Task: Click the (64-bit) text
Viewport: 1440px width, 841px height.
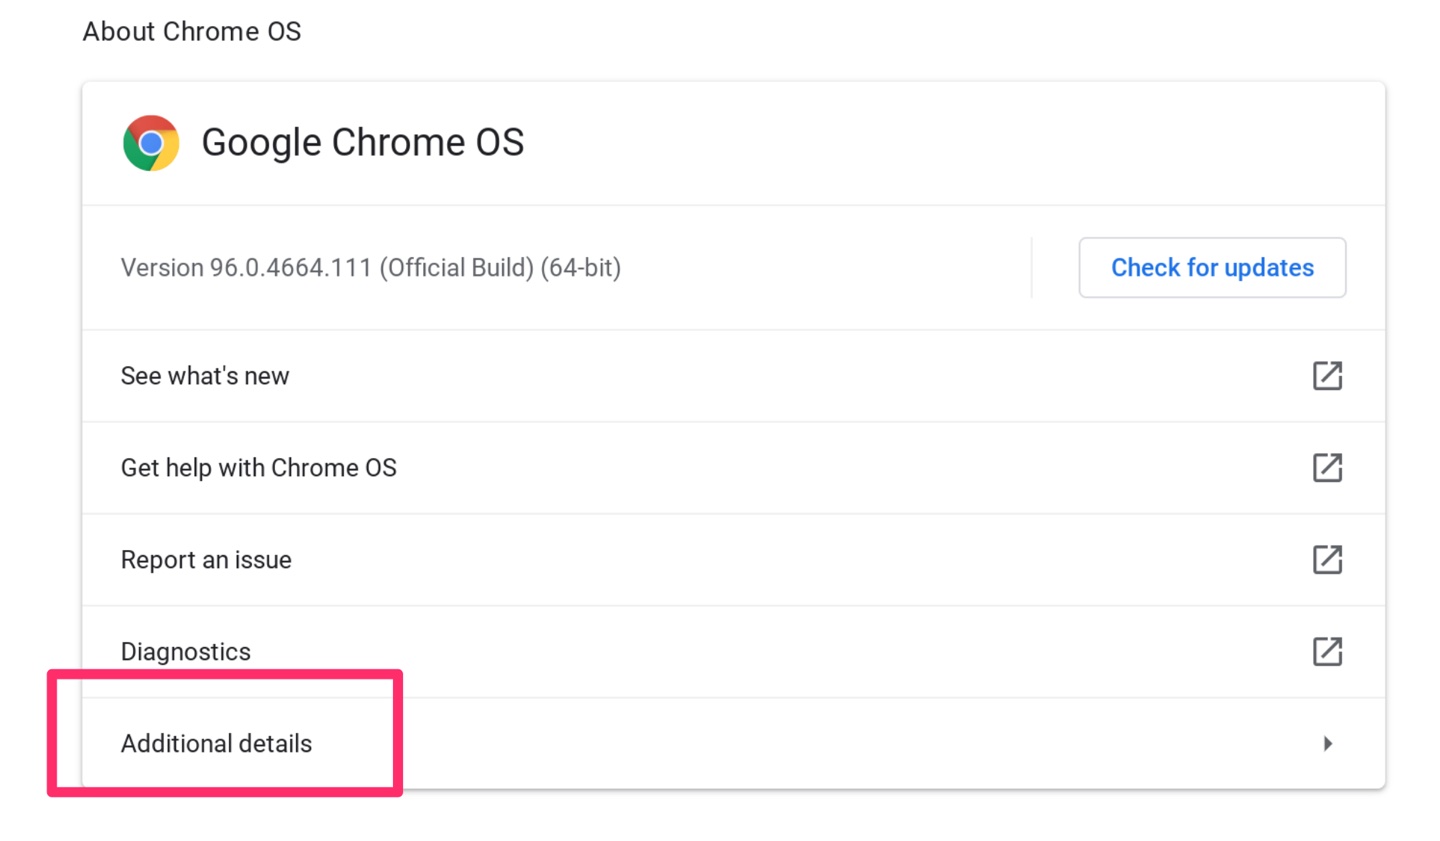Action: click(581, 268)
